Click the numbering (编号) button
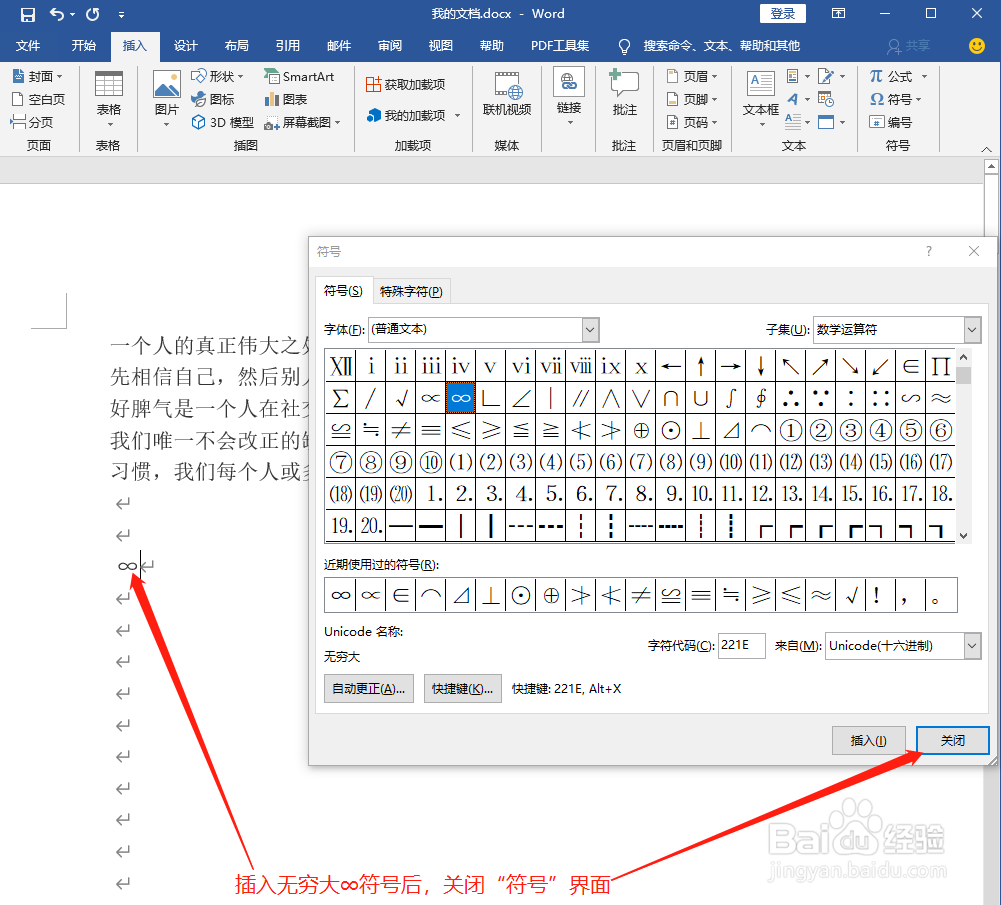Image resolution: width=1001 pixels, height=905 pixels. pyautogui.click(x=891, y=123)
